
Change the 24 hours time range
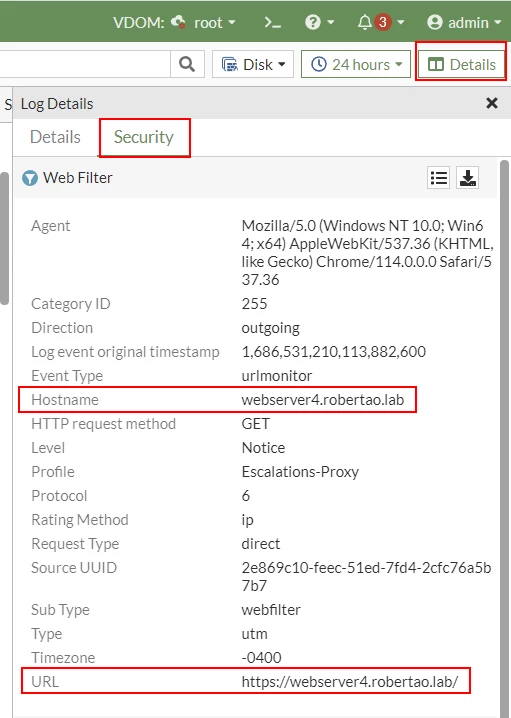pyautogui.click(x=356, y=65)
